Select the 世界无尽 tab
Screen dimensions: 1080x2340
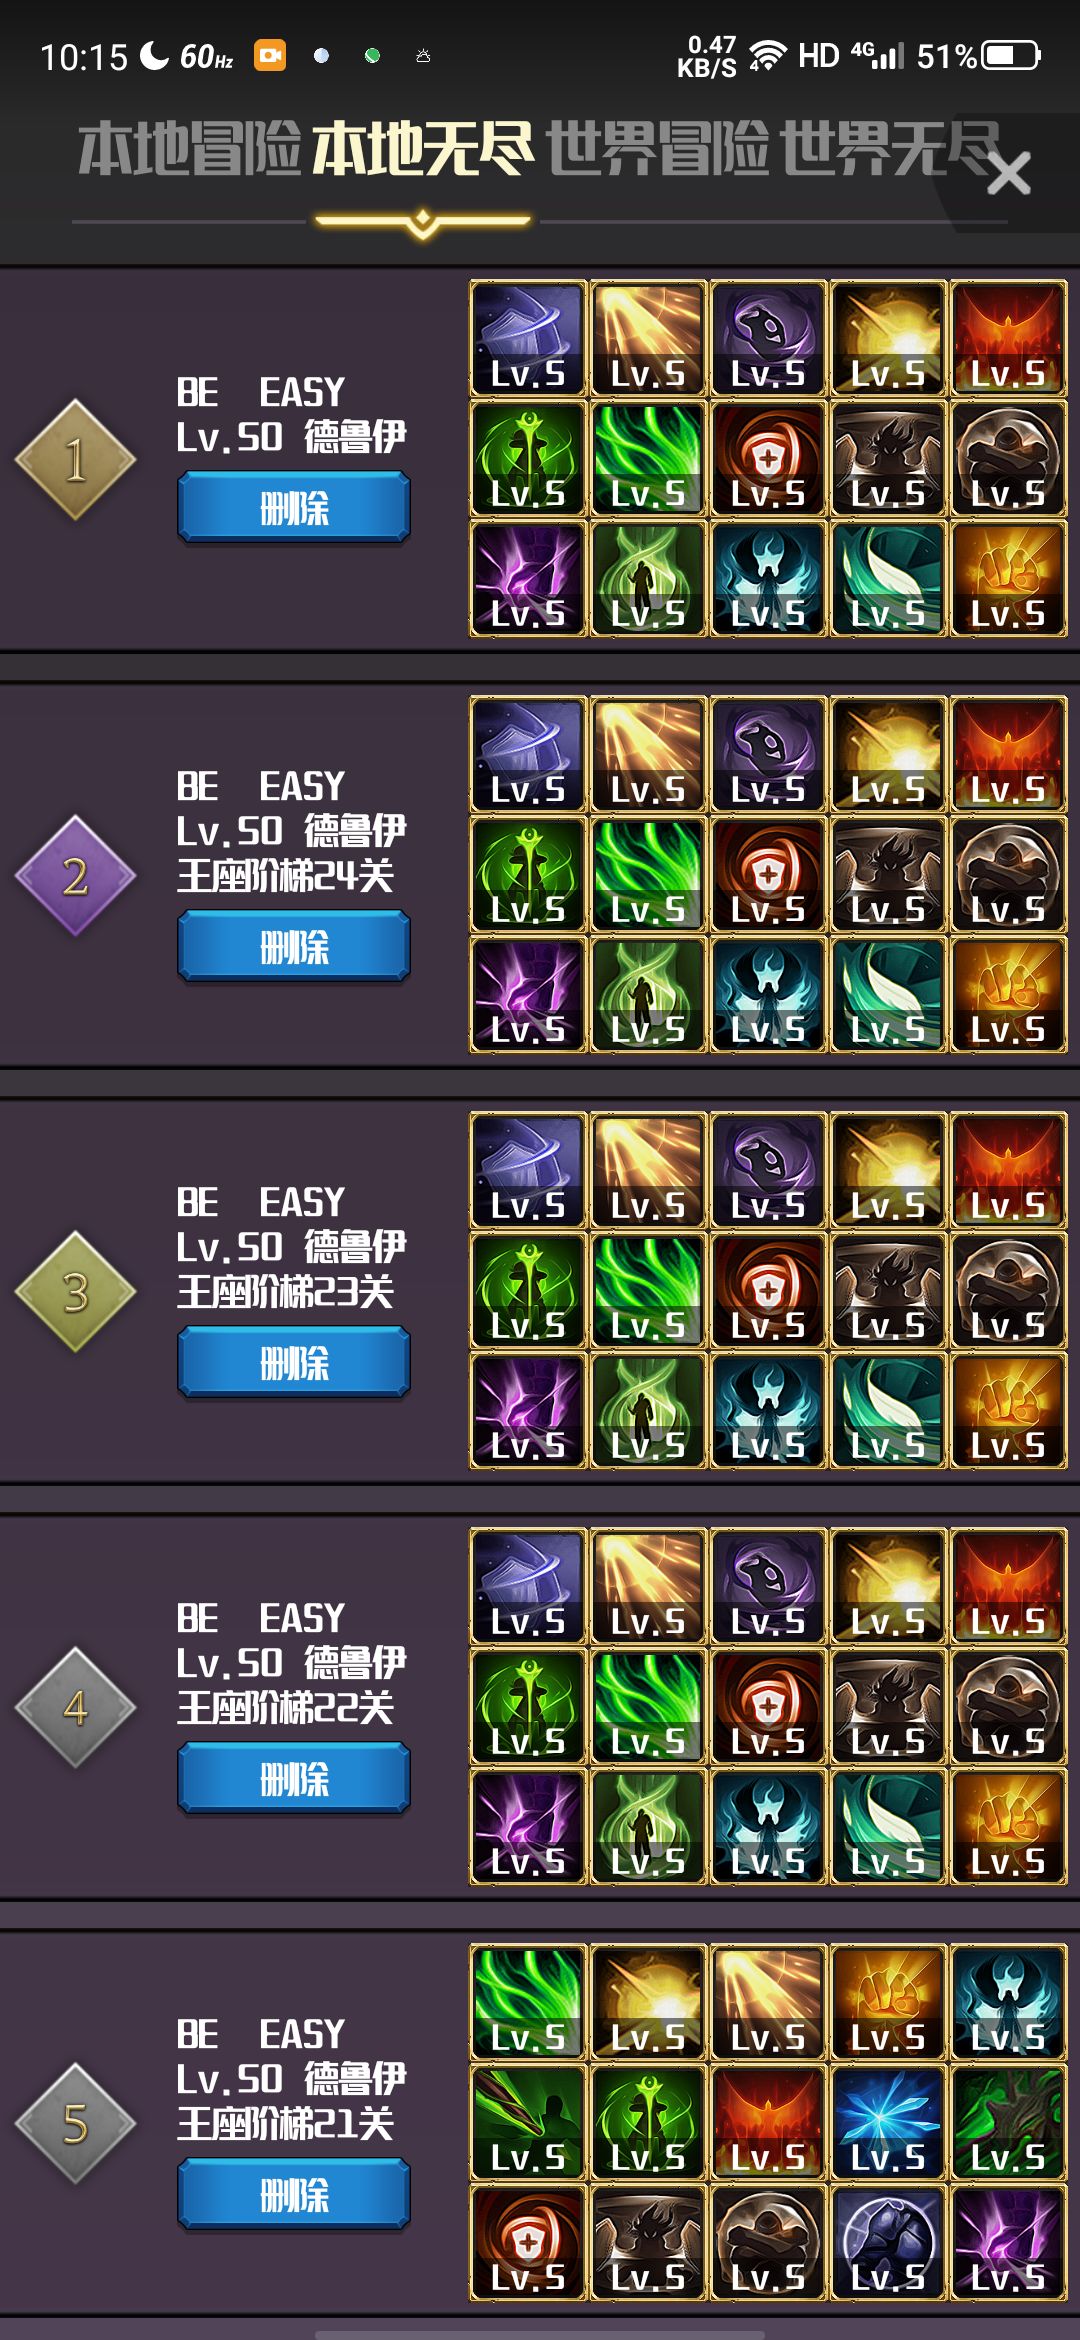tap(889, 149)
